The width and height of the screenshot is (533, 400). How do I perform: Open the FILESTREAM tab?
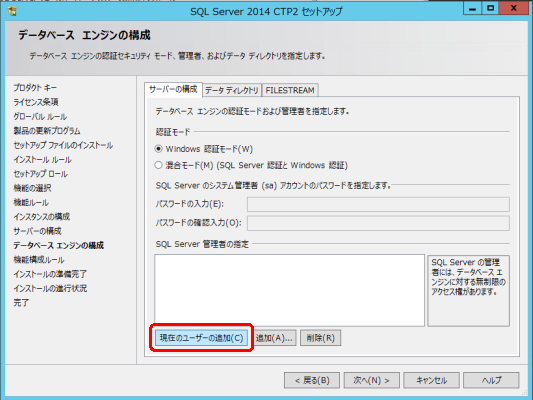tap(290, 90)
